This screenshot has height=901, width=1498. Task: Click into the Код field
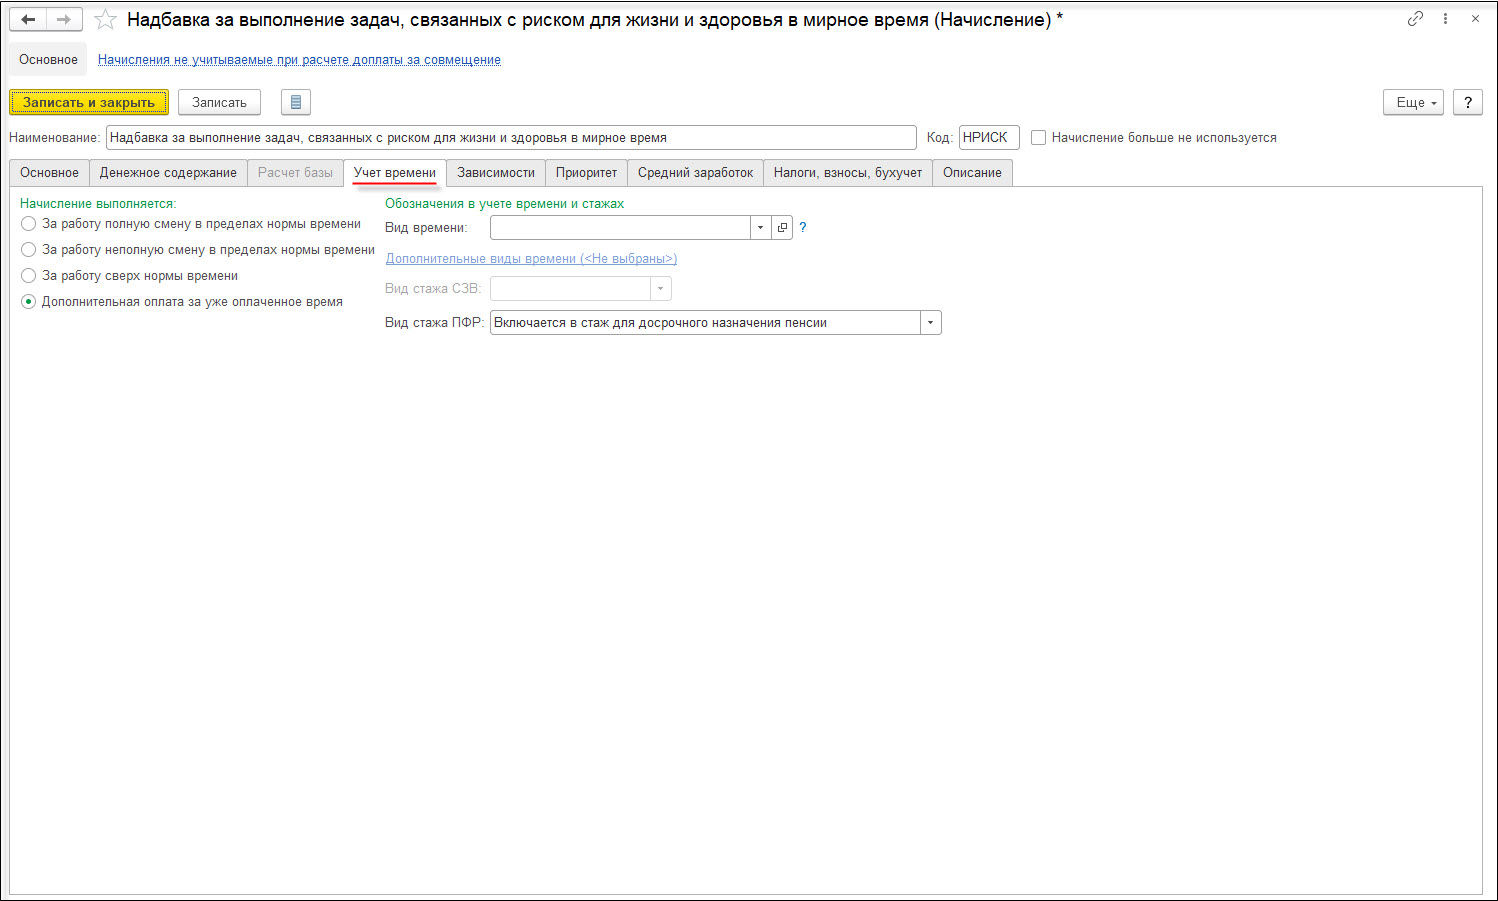[989, 138]
